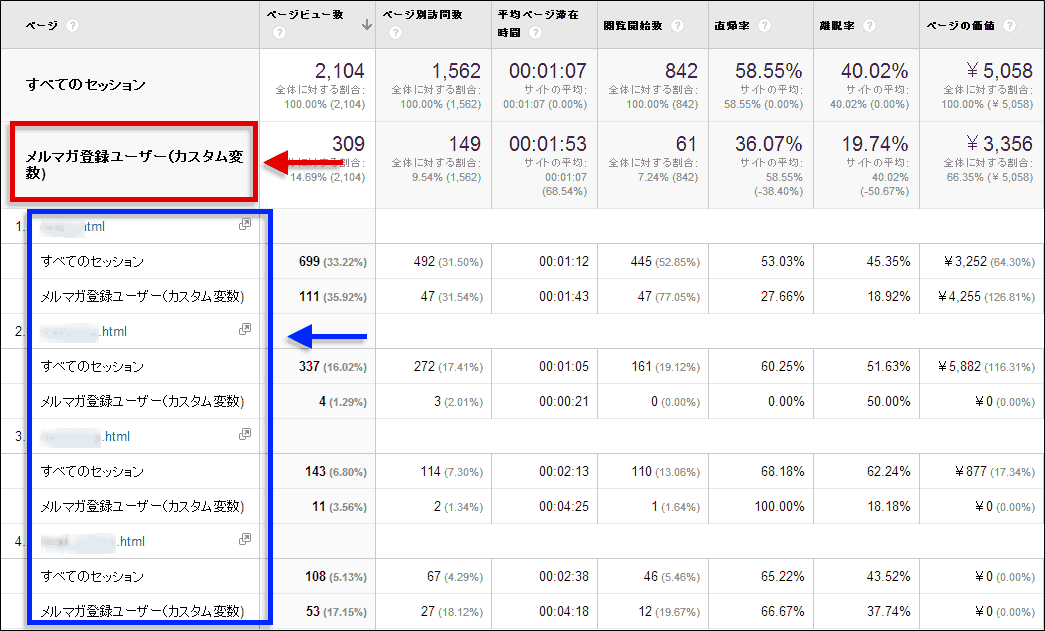The height and width of the screenshot is (631, 1045).
Task: Click help icon next to 離脱率
Action: [x=870, y=25]
